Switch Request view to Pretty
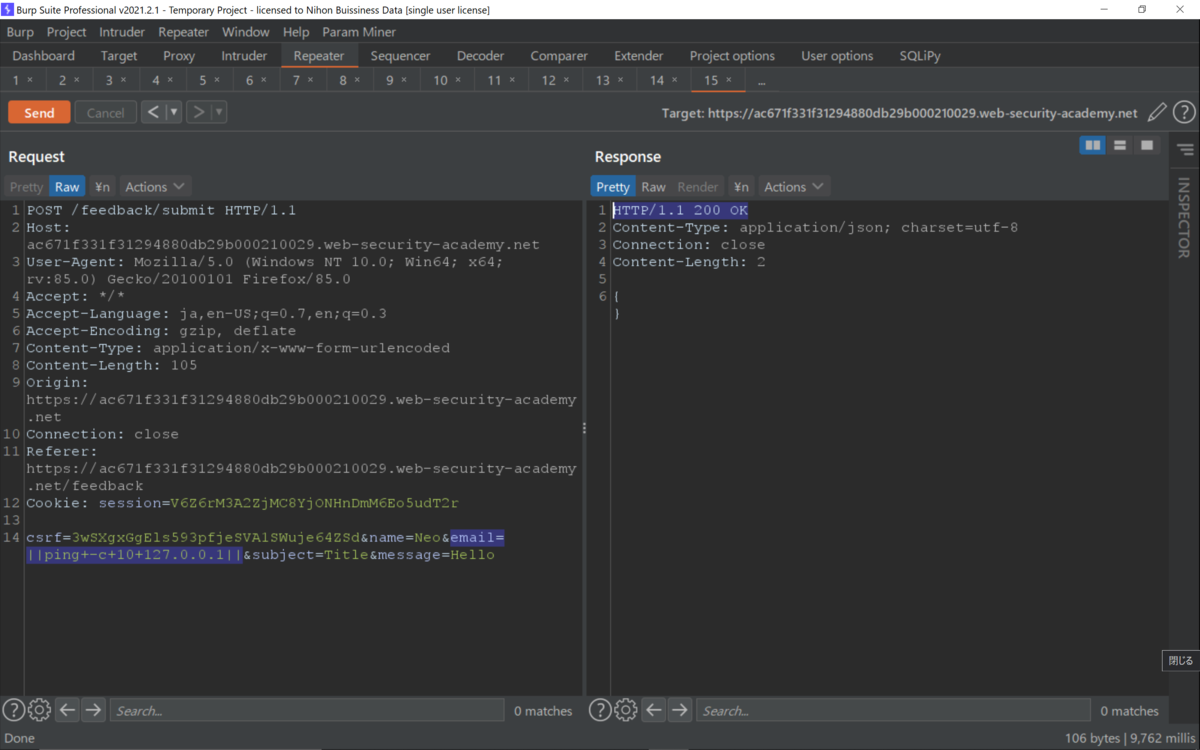The width and height of the screenshot is (1200, 750). [26, 187]
